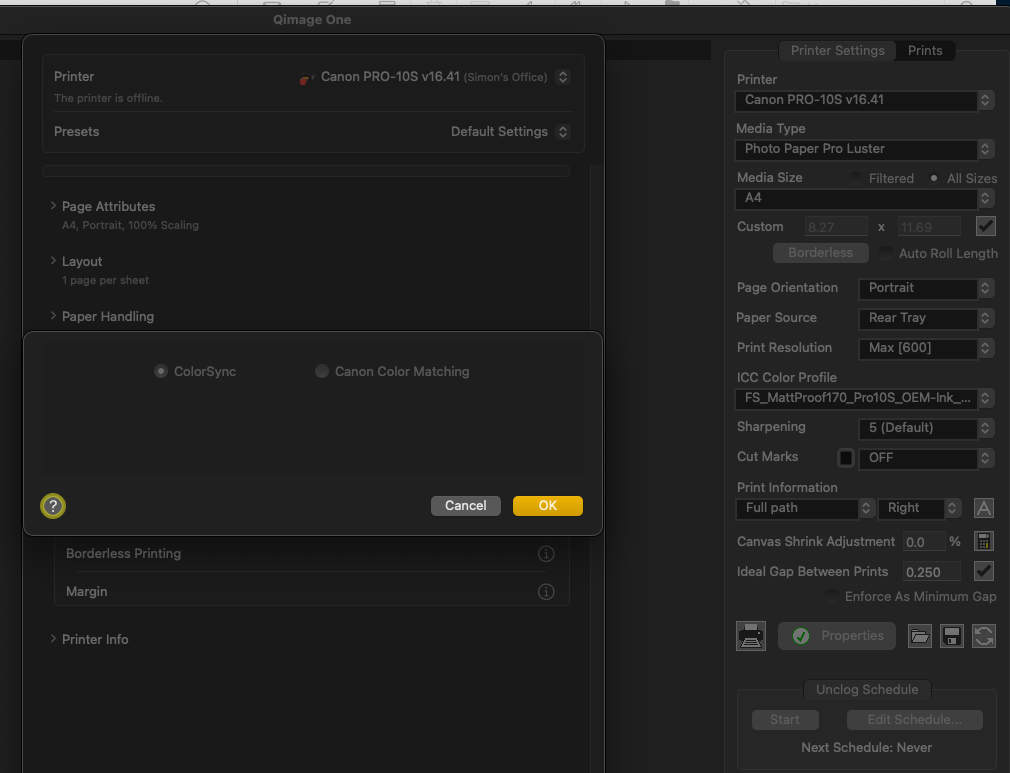Screen dimensions: 1010x773
Task: Open the font settings letter A icon
Action: tap(984, 508)
